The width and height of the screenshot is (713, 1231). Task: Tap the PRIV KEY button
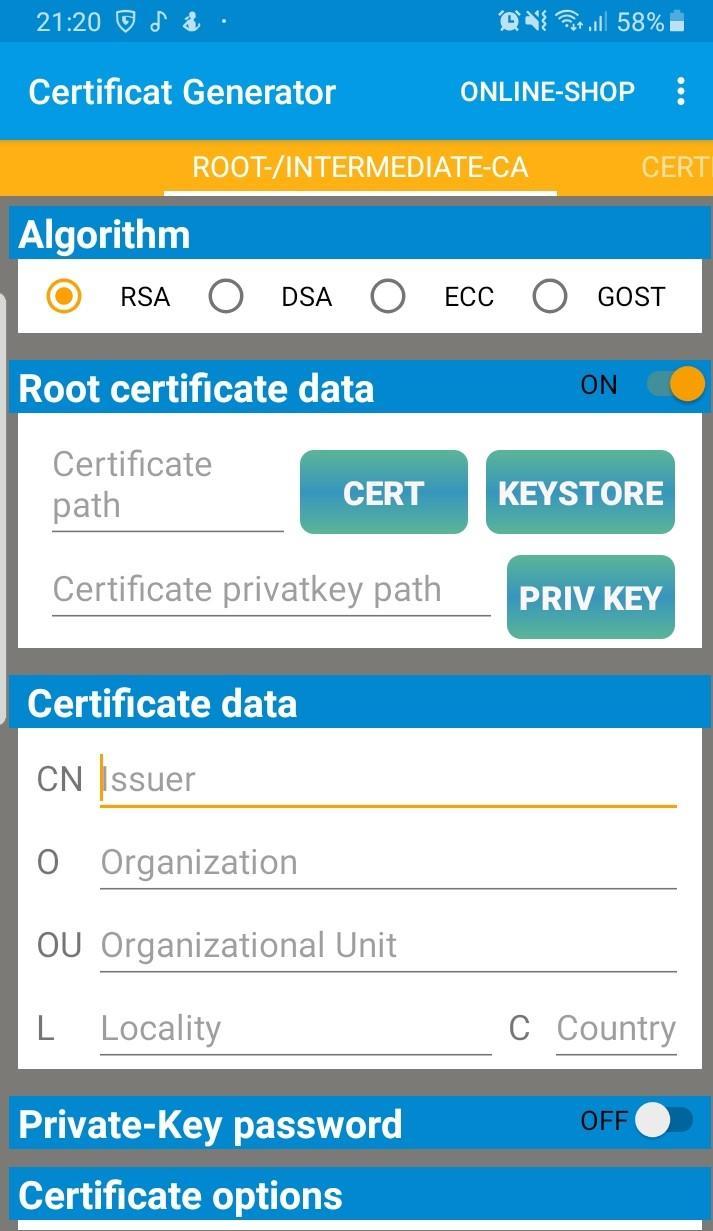[590, 598]
